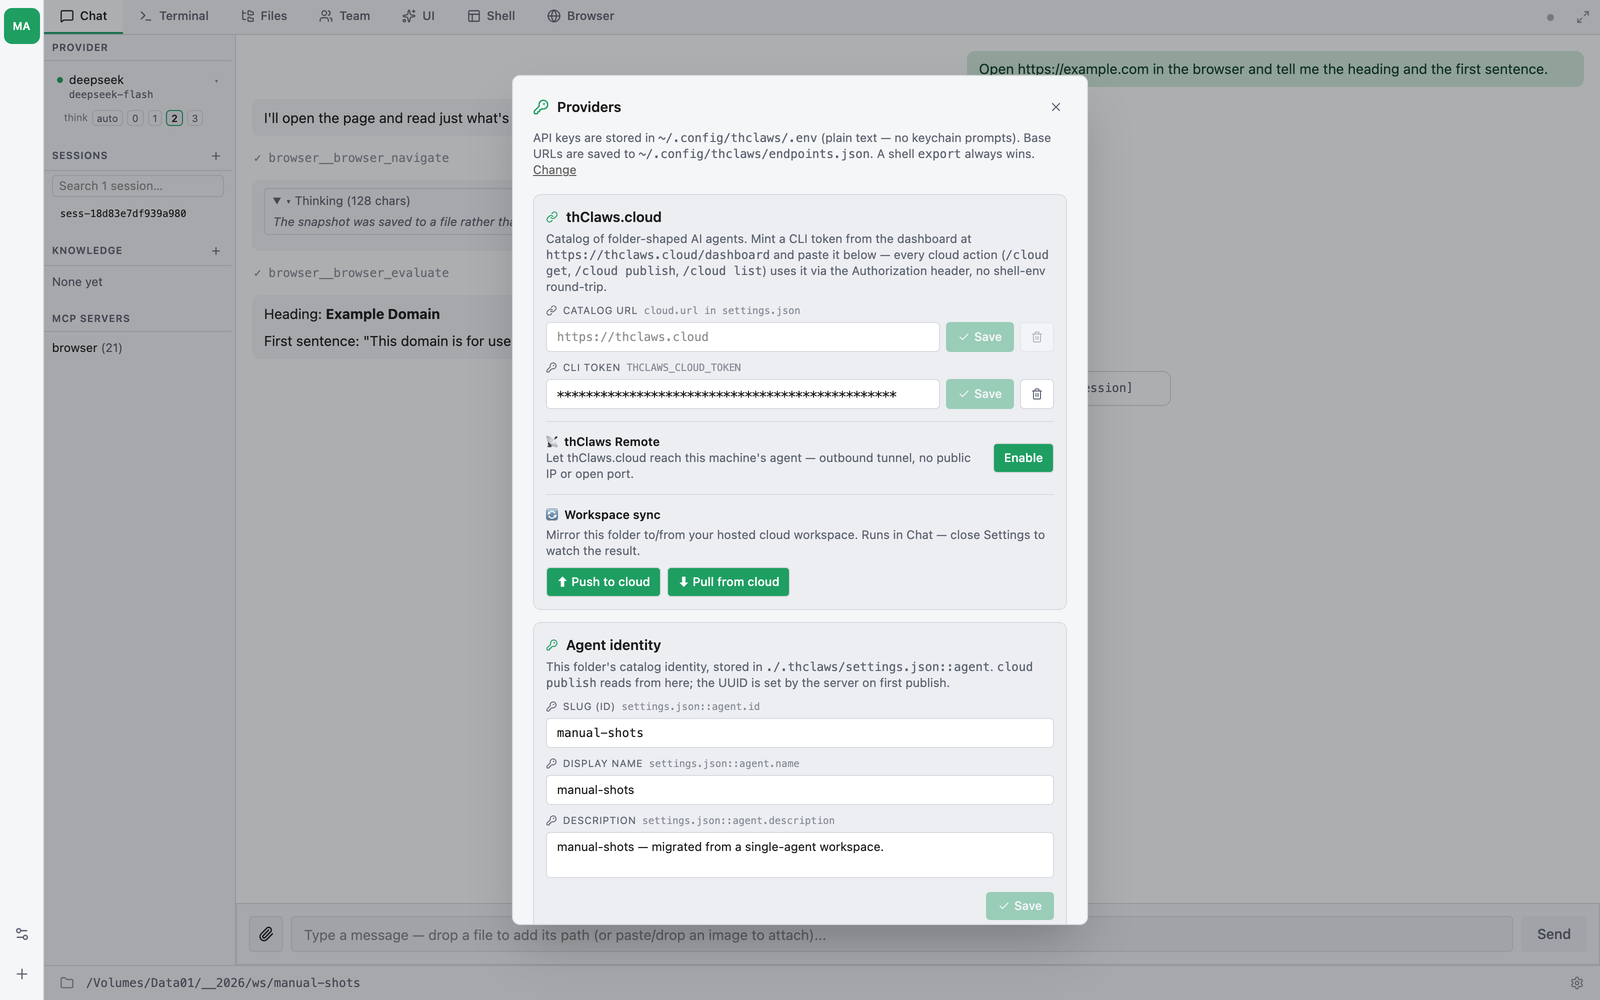Focus the Search sessions field

click(138, 186)
